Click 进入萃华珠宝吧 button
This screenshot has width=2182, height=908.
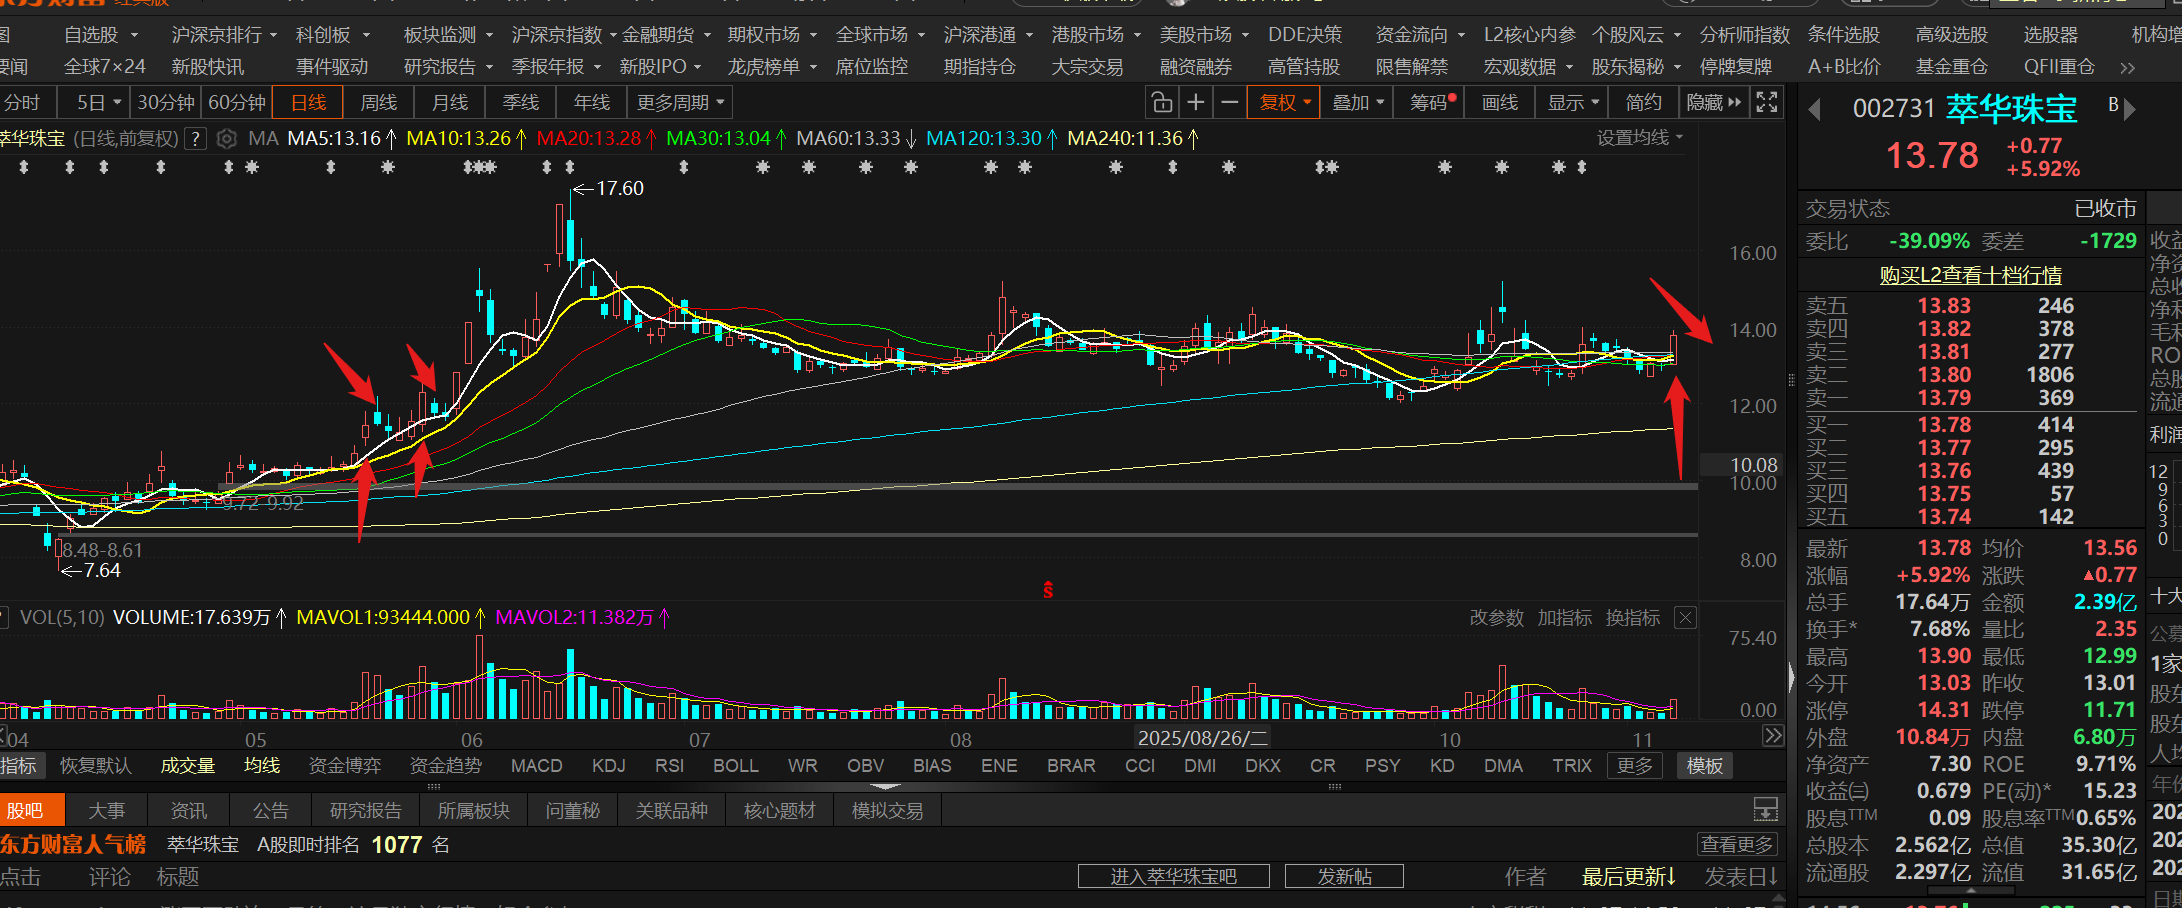tap(1174, 877)
